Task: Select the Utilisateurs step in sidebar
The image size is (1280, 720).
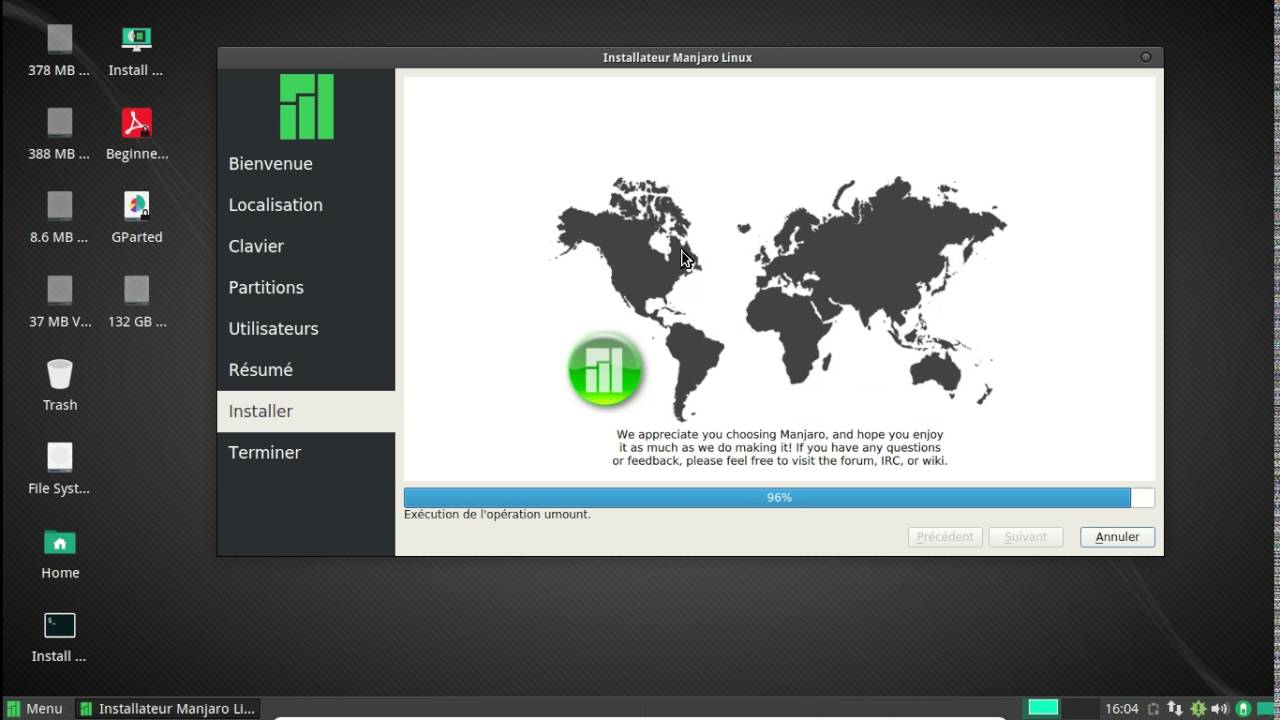Action: (306, 328)
